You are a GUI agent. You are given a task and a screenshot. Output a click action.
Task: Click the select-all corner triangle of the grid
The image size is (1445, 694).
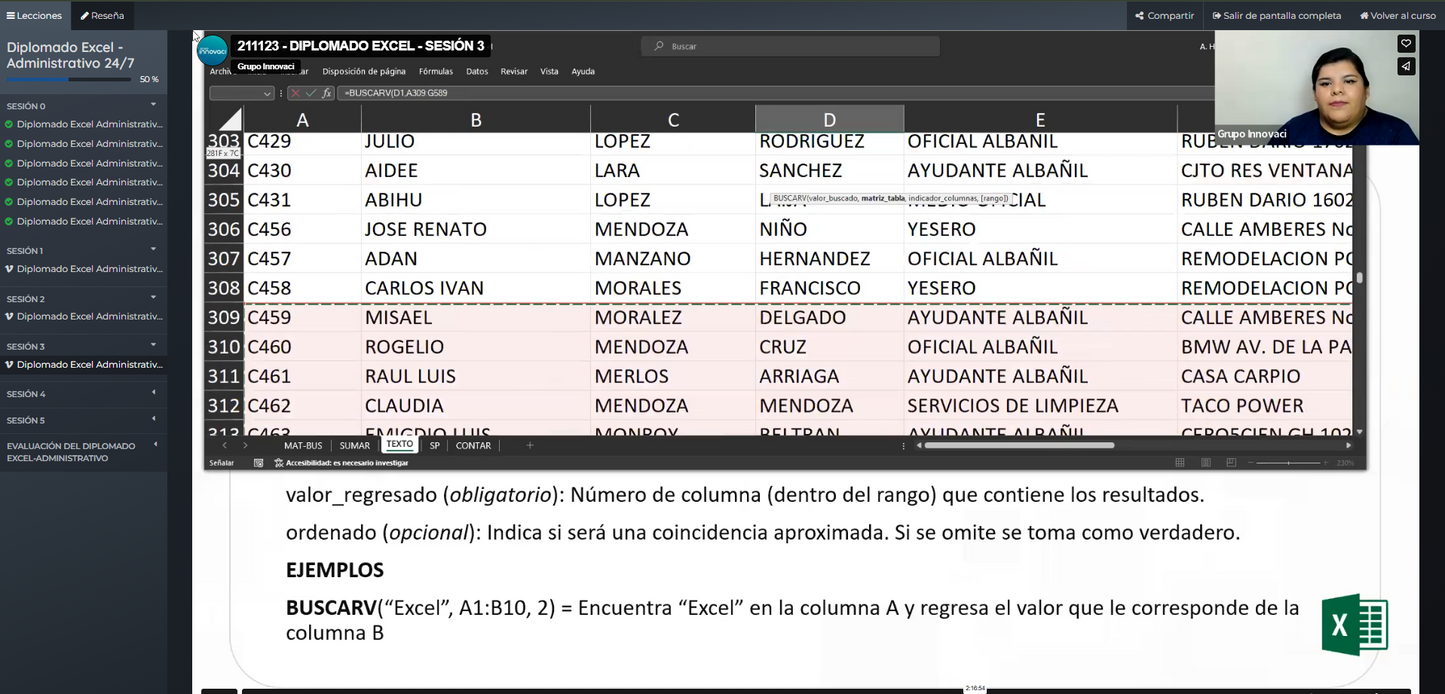230,120
